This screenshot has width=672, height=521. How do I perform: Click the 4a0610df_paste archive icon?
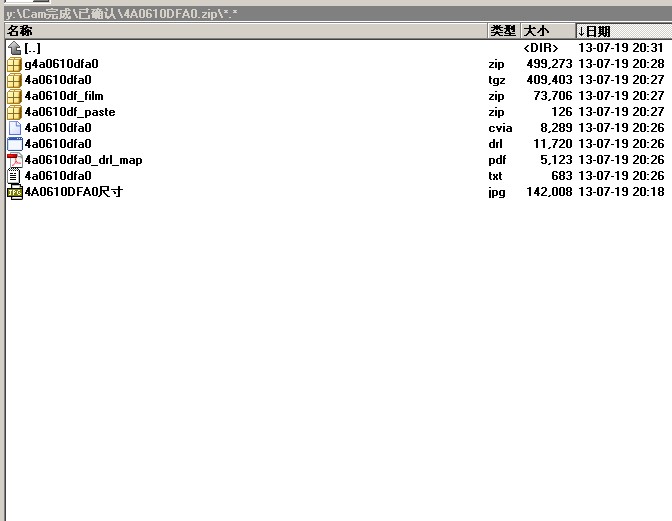15,112
